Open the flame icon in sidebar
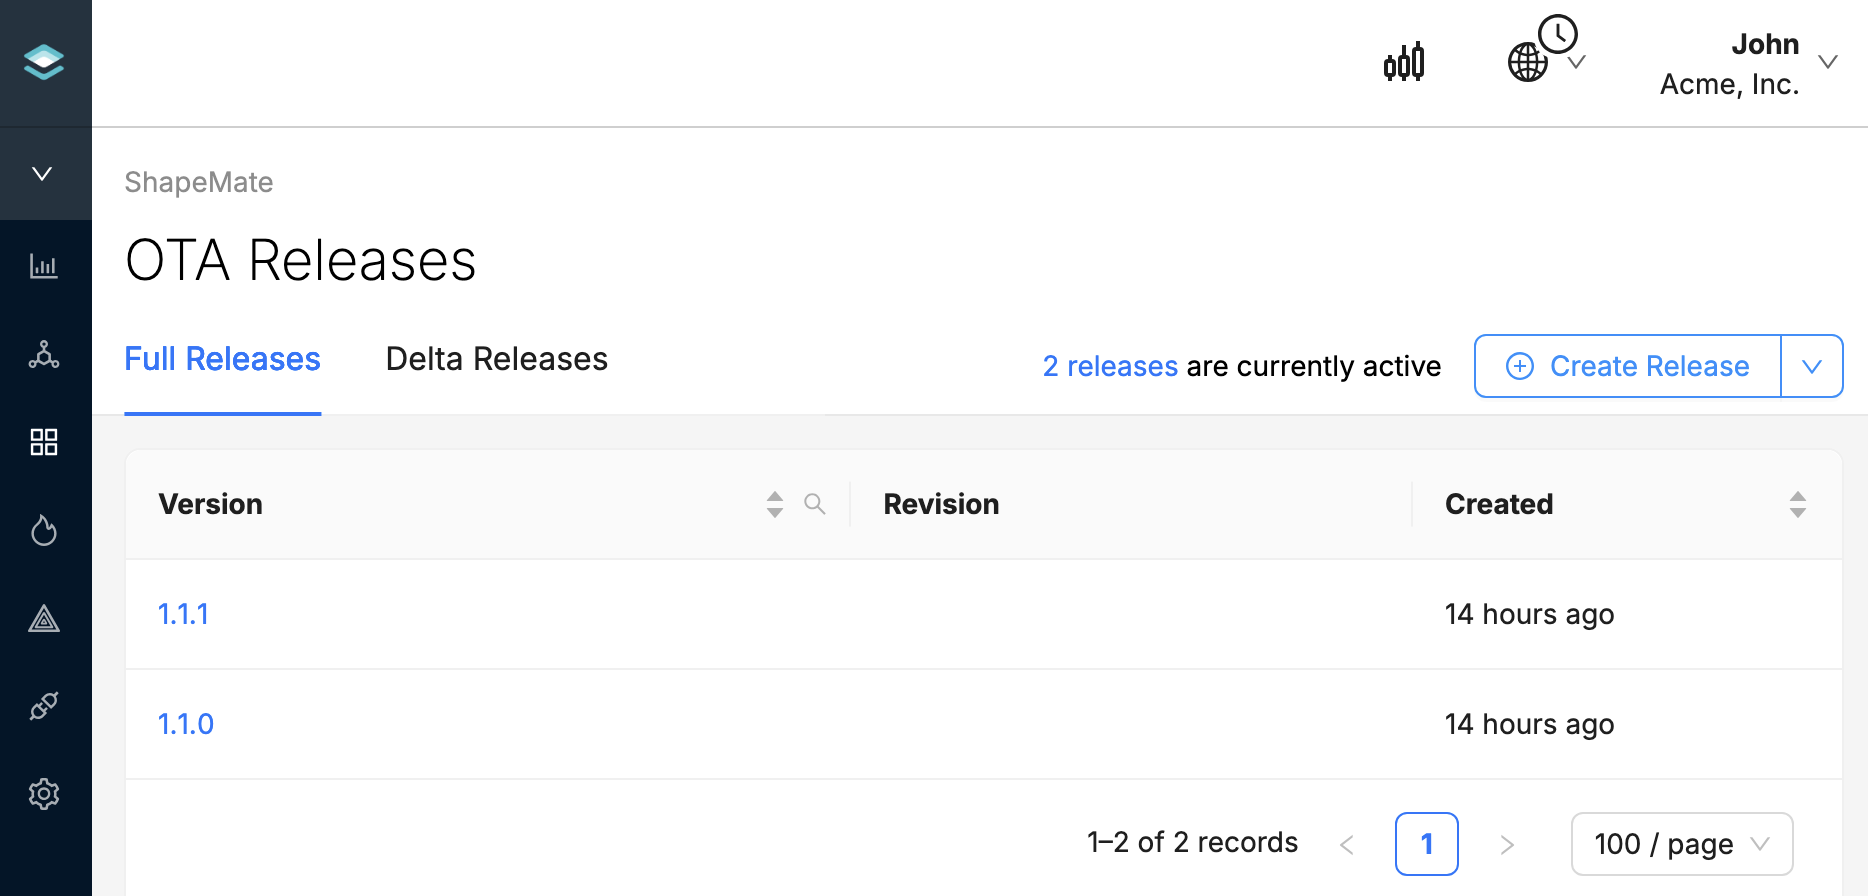 (x=44, y=530)
